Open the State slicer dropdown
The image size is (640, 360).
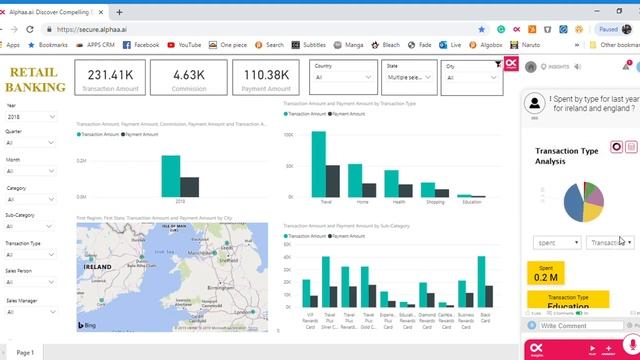[x=409, y=77]
